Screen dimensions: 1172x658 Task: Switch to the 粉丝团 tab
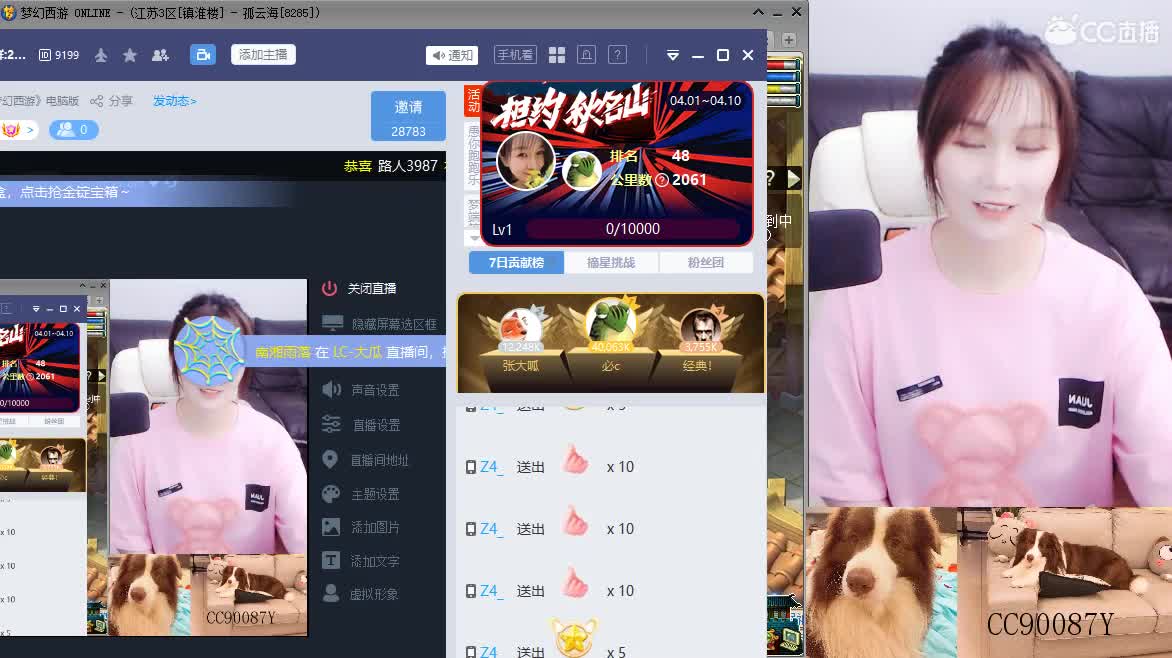[x=706, y=262]
